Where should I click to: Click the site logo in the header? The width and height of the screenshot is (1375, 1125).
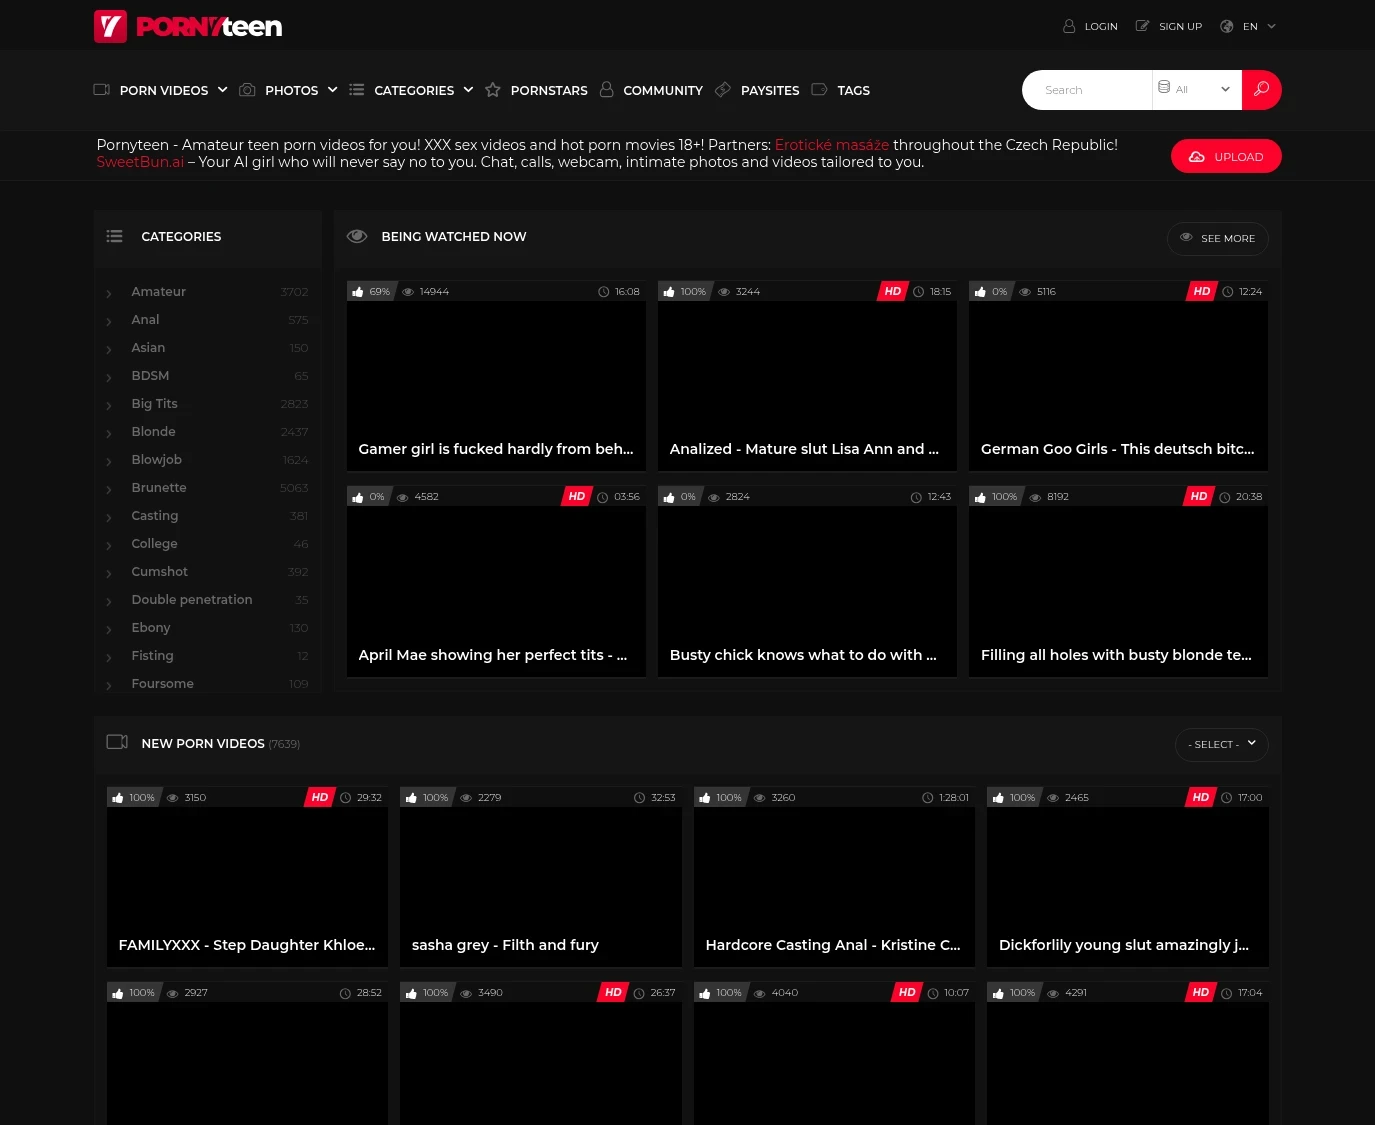pyautogui.click(x=188, y=26)
